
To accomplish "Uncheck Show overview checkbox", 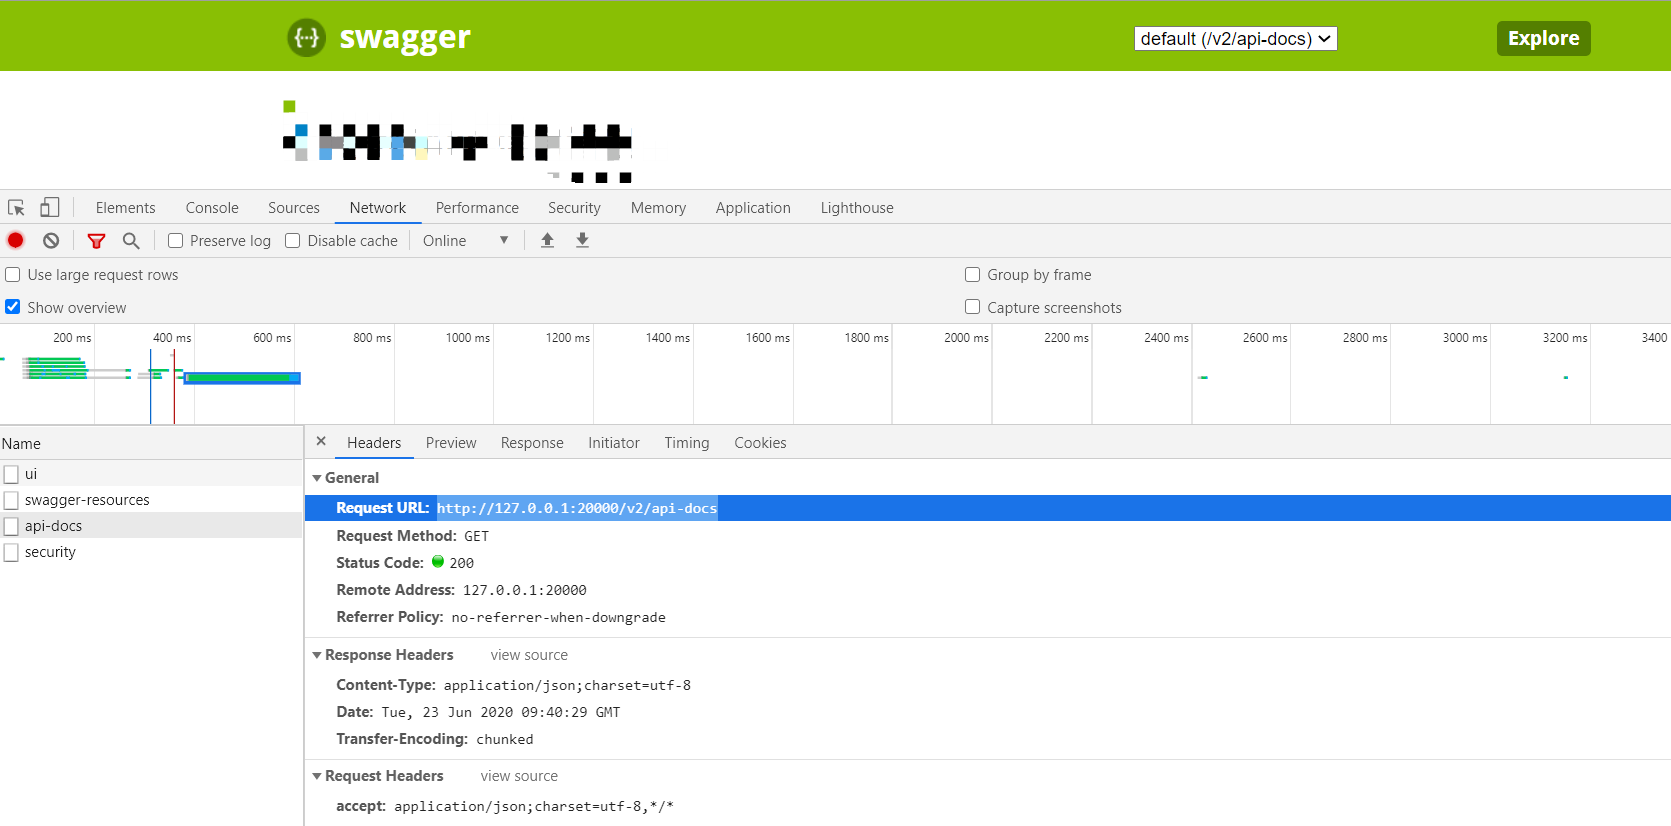I will click(13, 307).
